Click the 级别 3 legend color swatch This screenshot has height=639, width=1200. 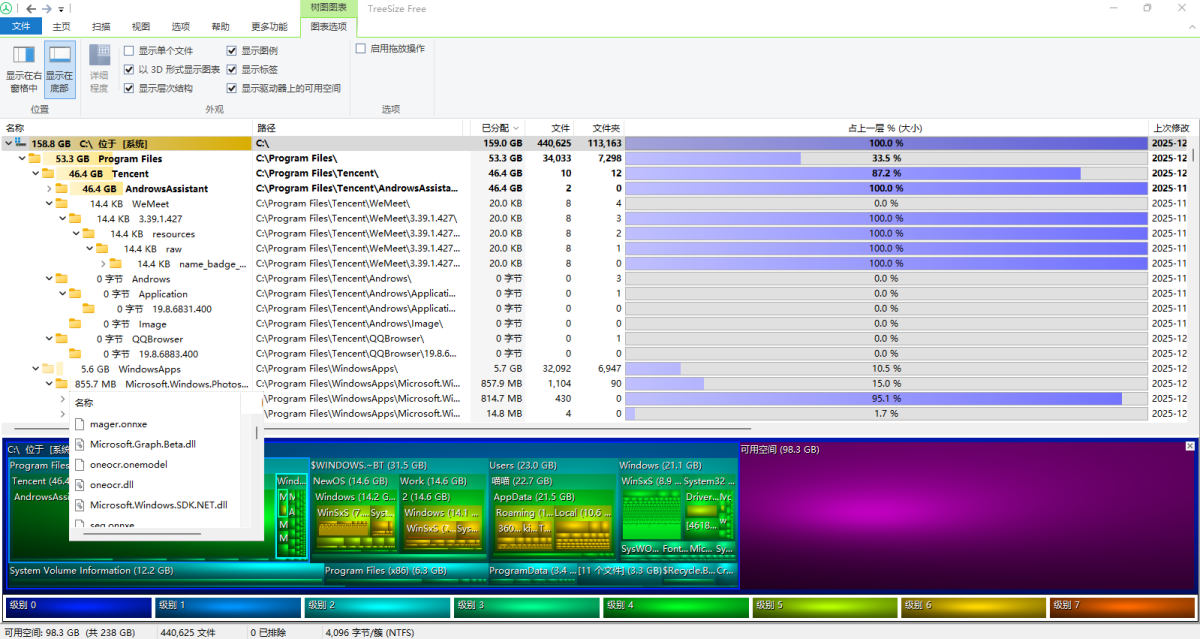tap(526, 606)
